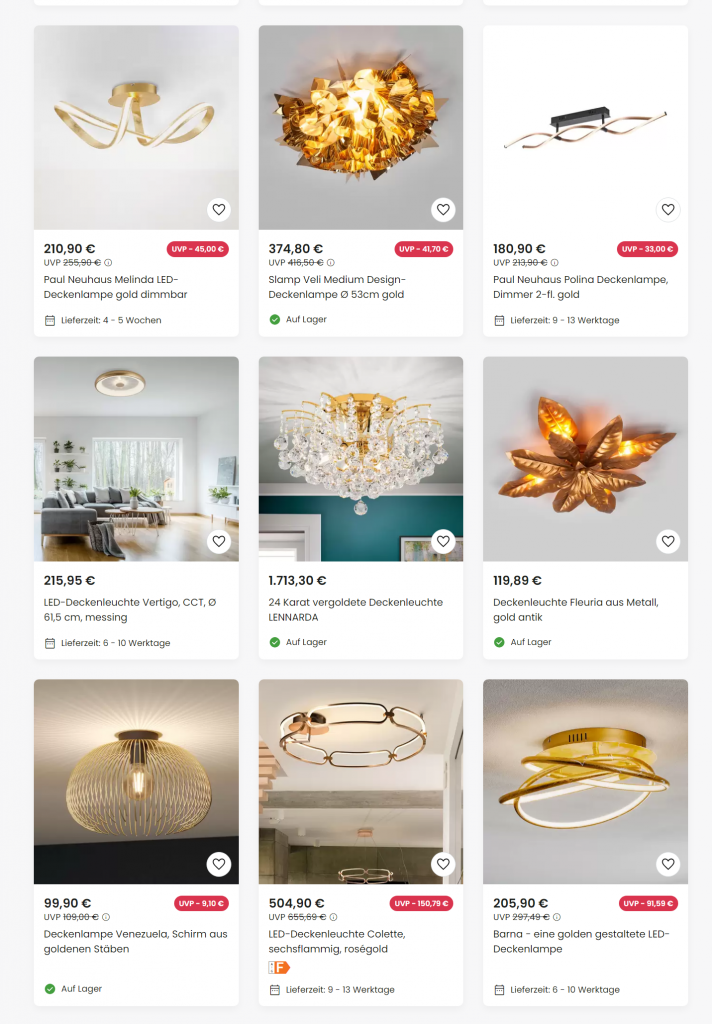Favorite the LENNARDA crystal ceiling light
This screenshot has height=1024, width=712.
click(x=444, y=541)
